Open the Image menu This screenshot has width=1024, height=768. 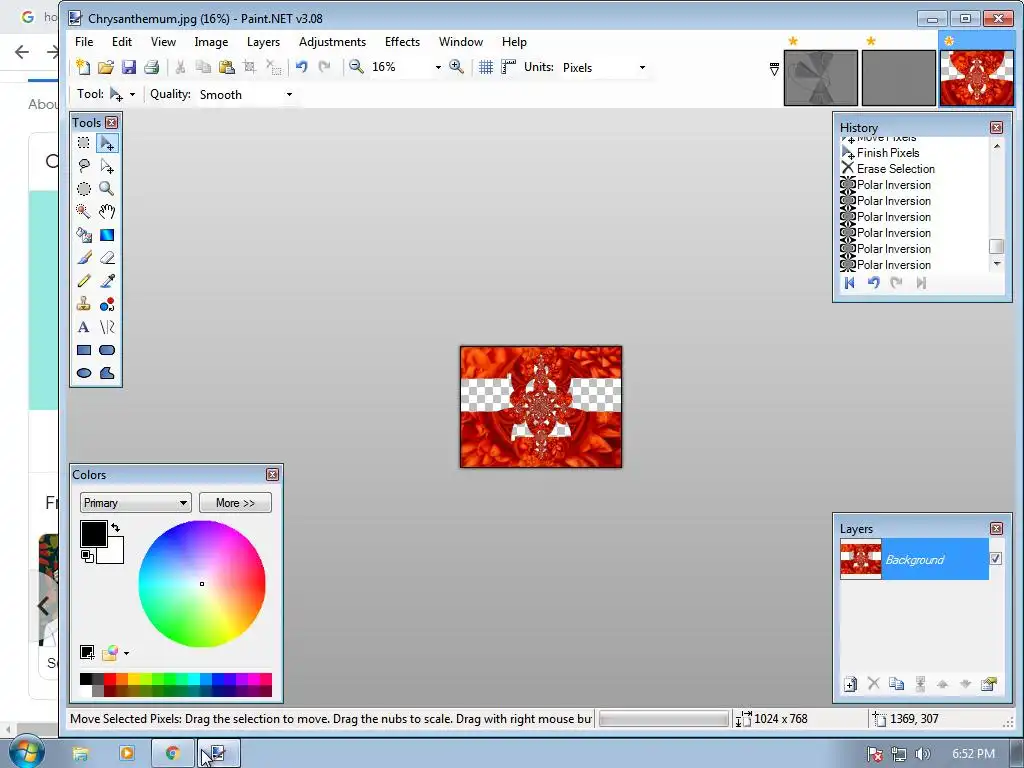point(211,42)
